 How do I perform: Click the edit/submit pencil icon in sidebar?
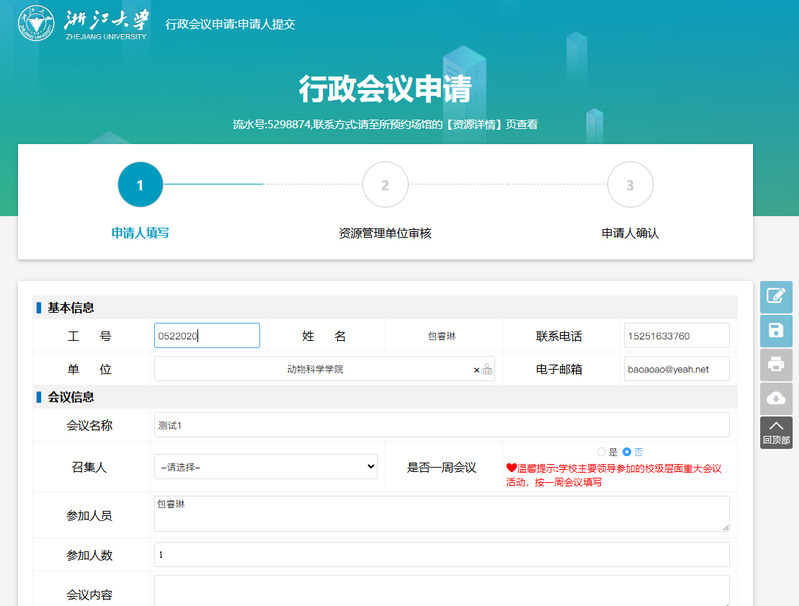point(776,297)
